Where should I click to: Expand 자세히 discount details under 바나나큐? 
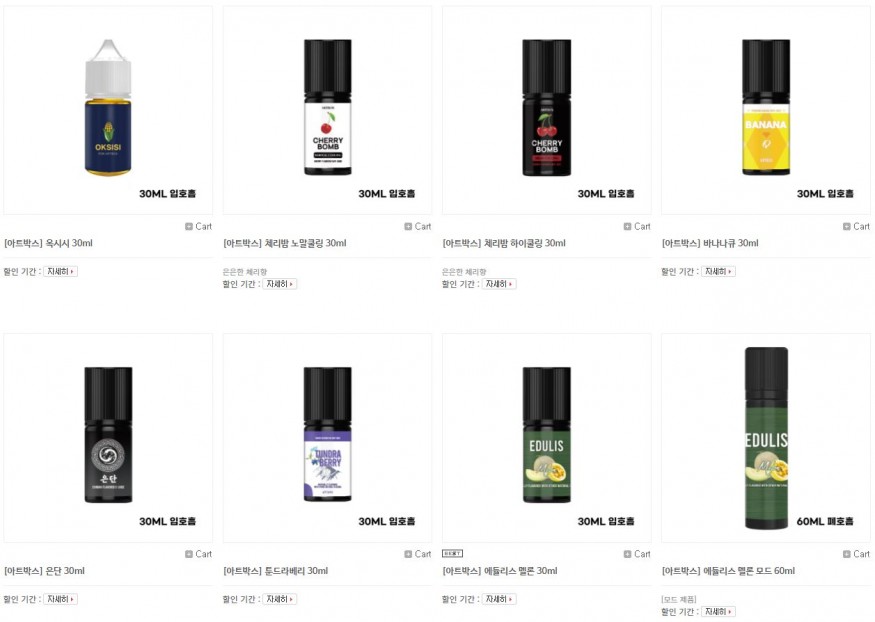coord(718,272)
